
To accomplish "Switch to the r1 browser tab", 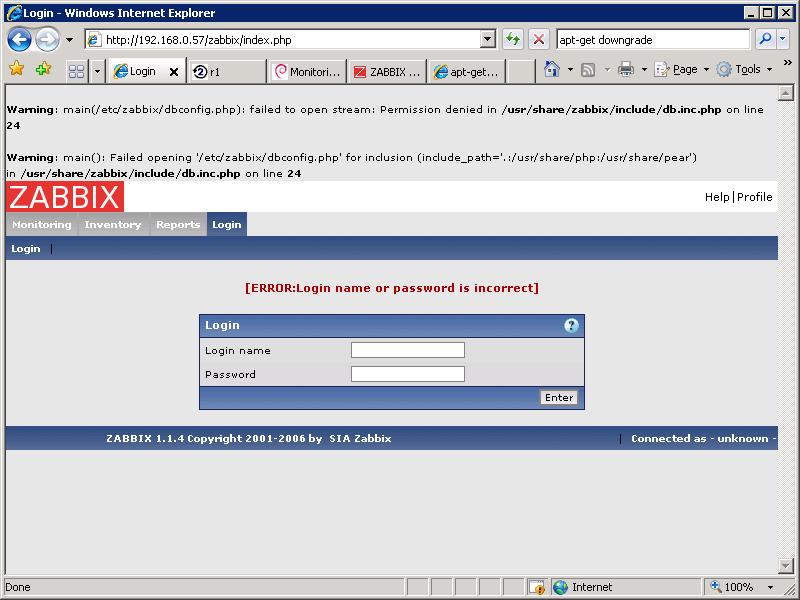I will tap(227, 72).
